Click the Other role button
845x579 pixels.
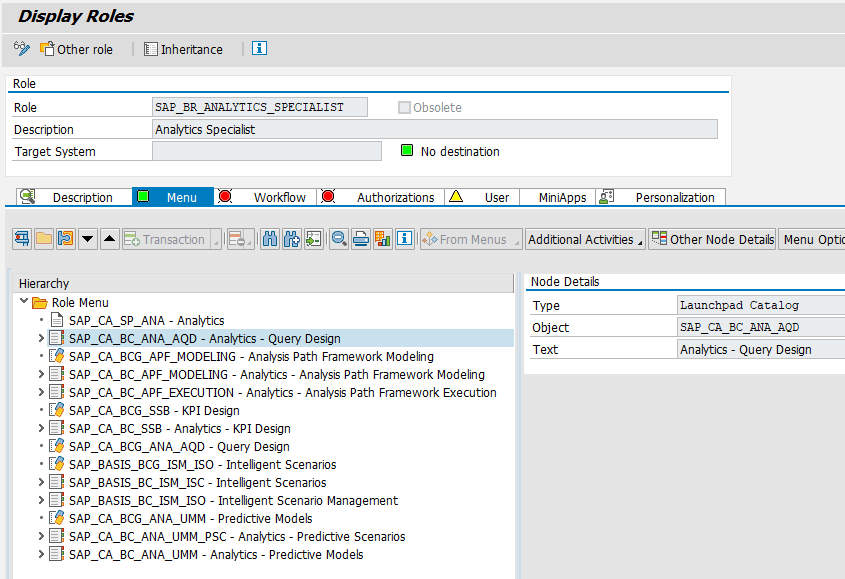pyautogui.click(x=77, y=48)
